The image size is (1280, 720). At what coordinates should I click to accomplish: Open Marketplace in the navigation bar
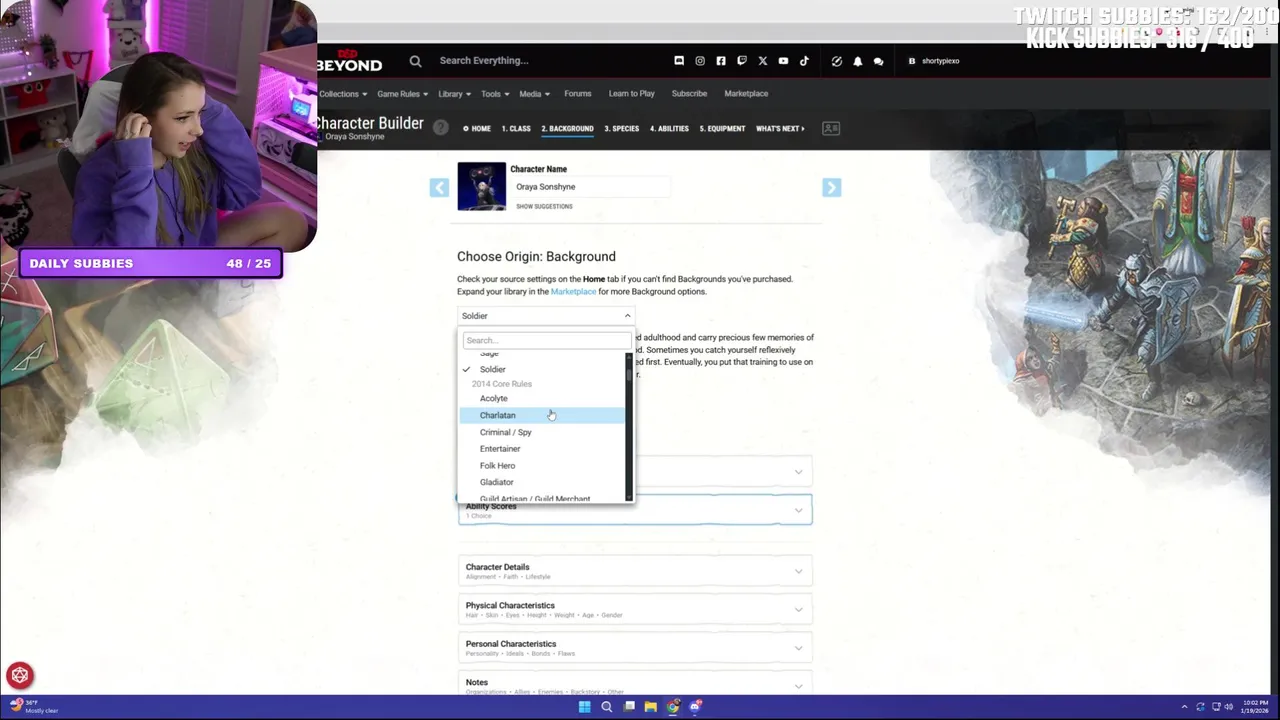coord(746,94)
